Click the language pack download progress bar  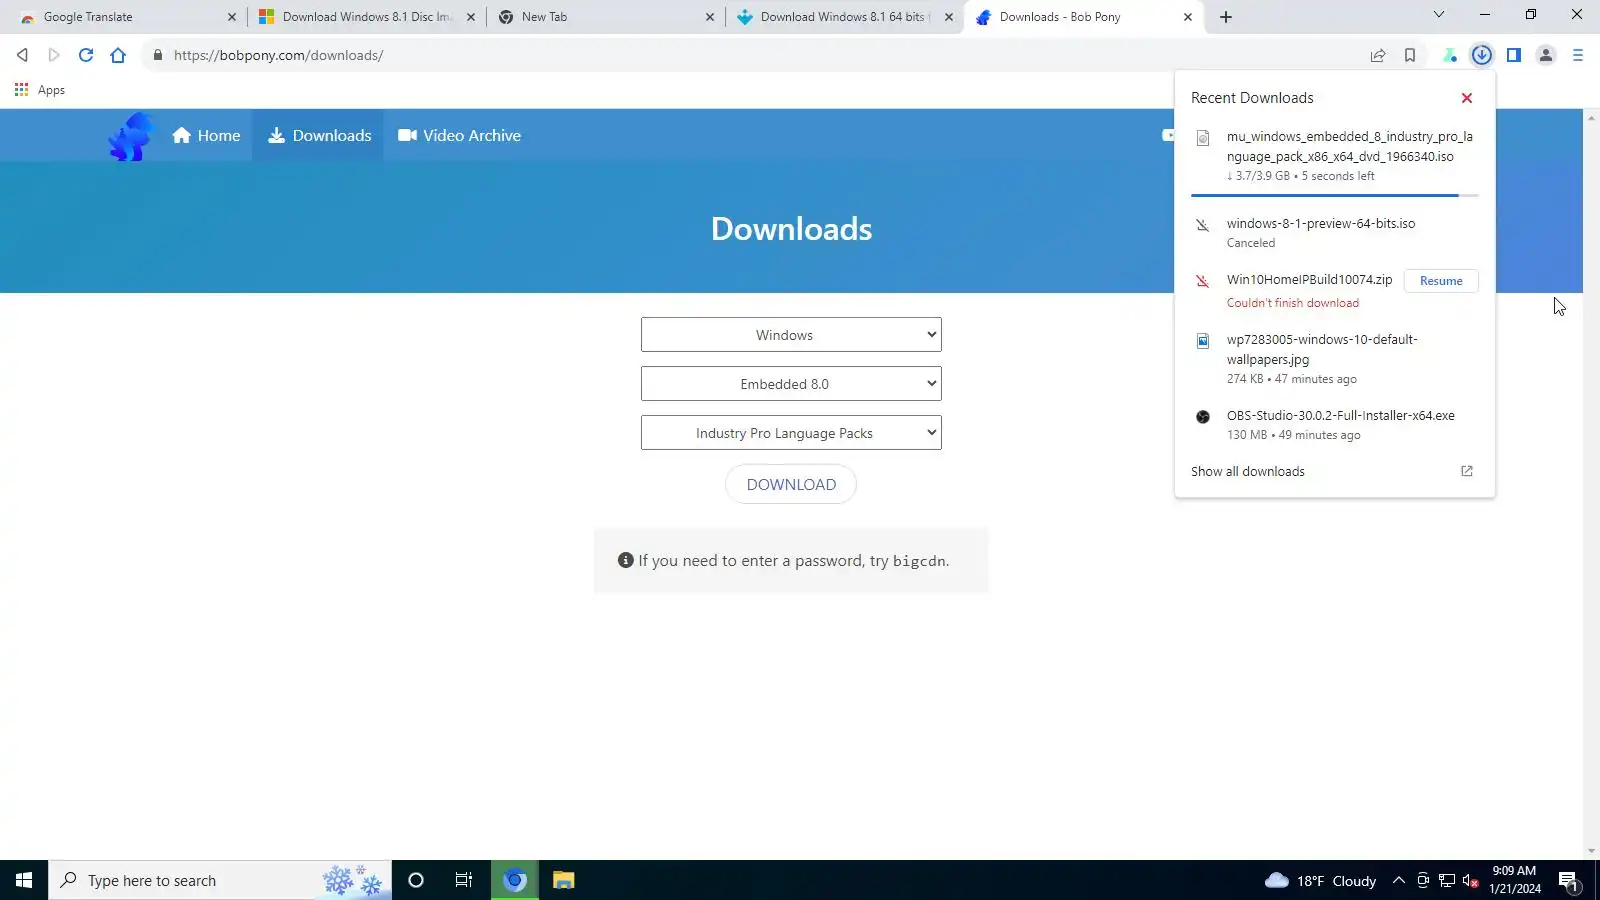point(1335,196)
